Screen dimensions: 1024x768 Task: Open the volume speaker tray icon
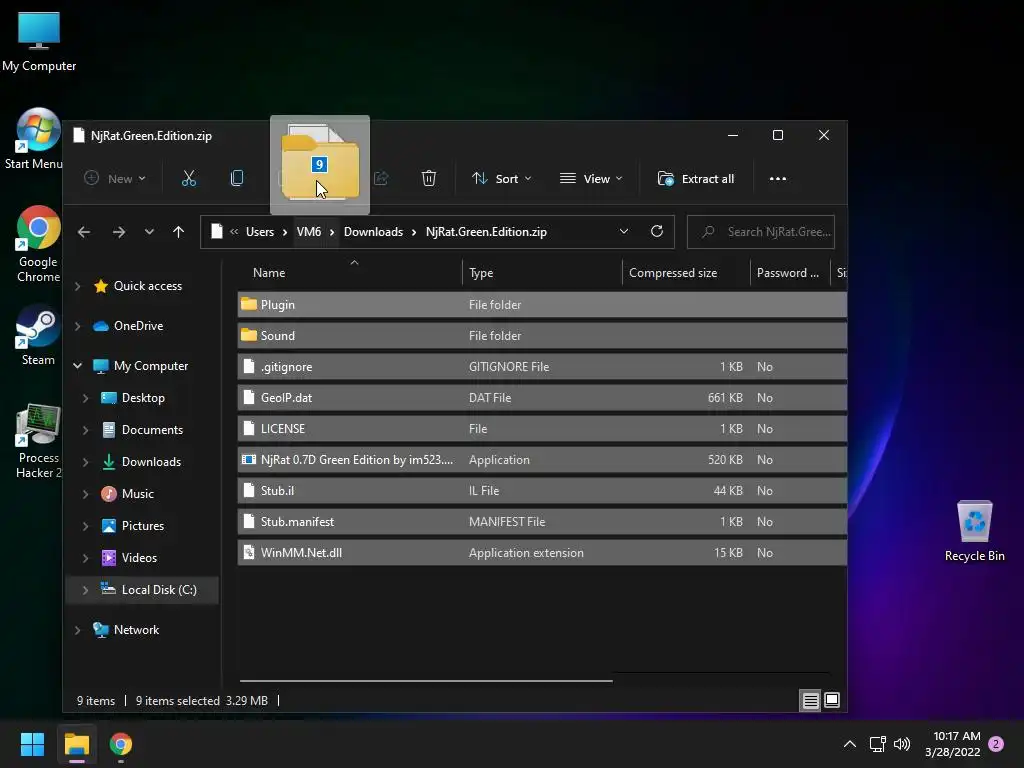pos(902,744)
